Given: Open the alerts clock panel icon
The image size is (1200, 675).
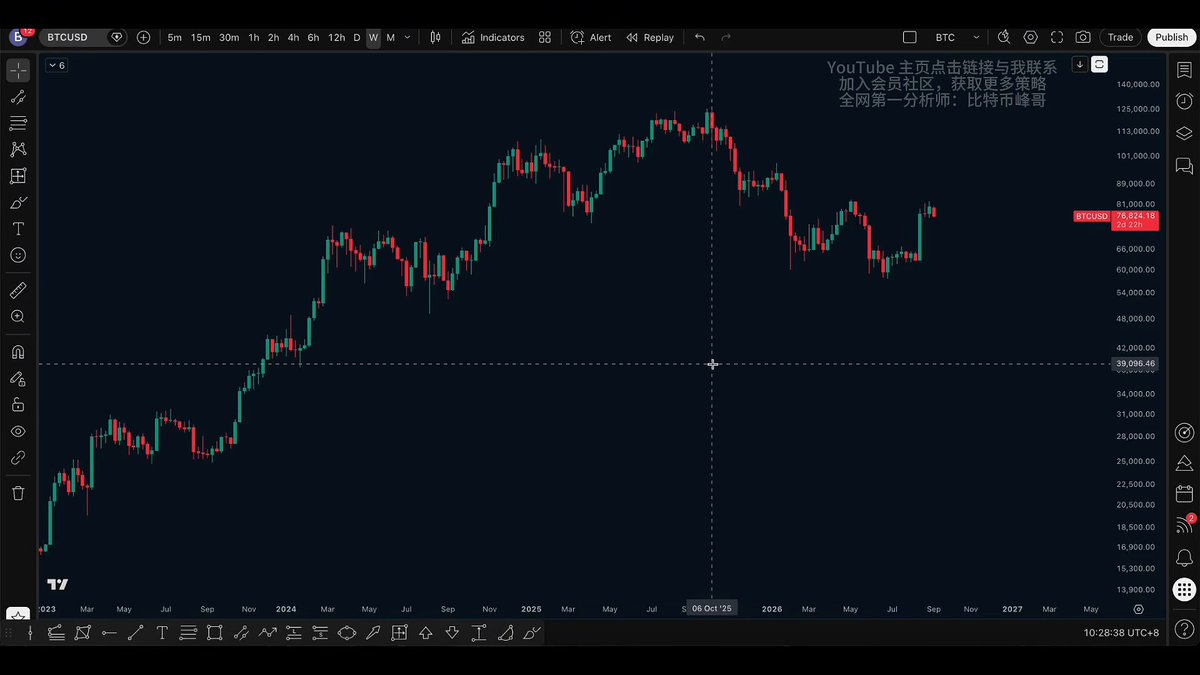Looking at the screenshot, I should (x=1184, y=101).
